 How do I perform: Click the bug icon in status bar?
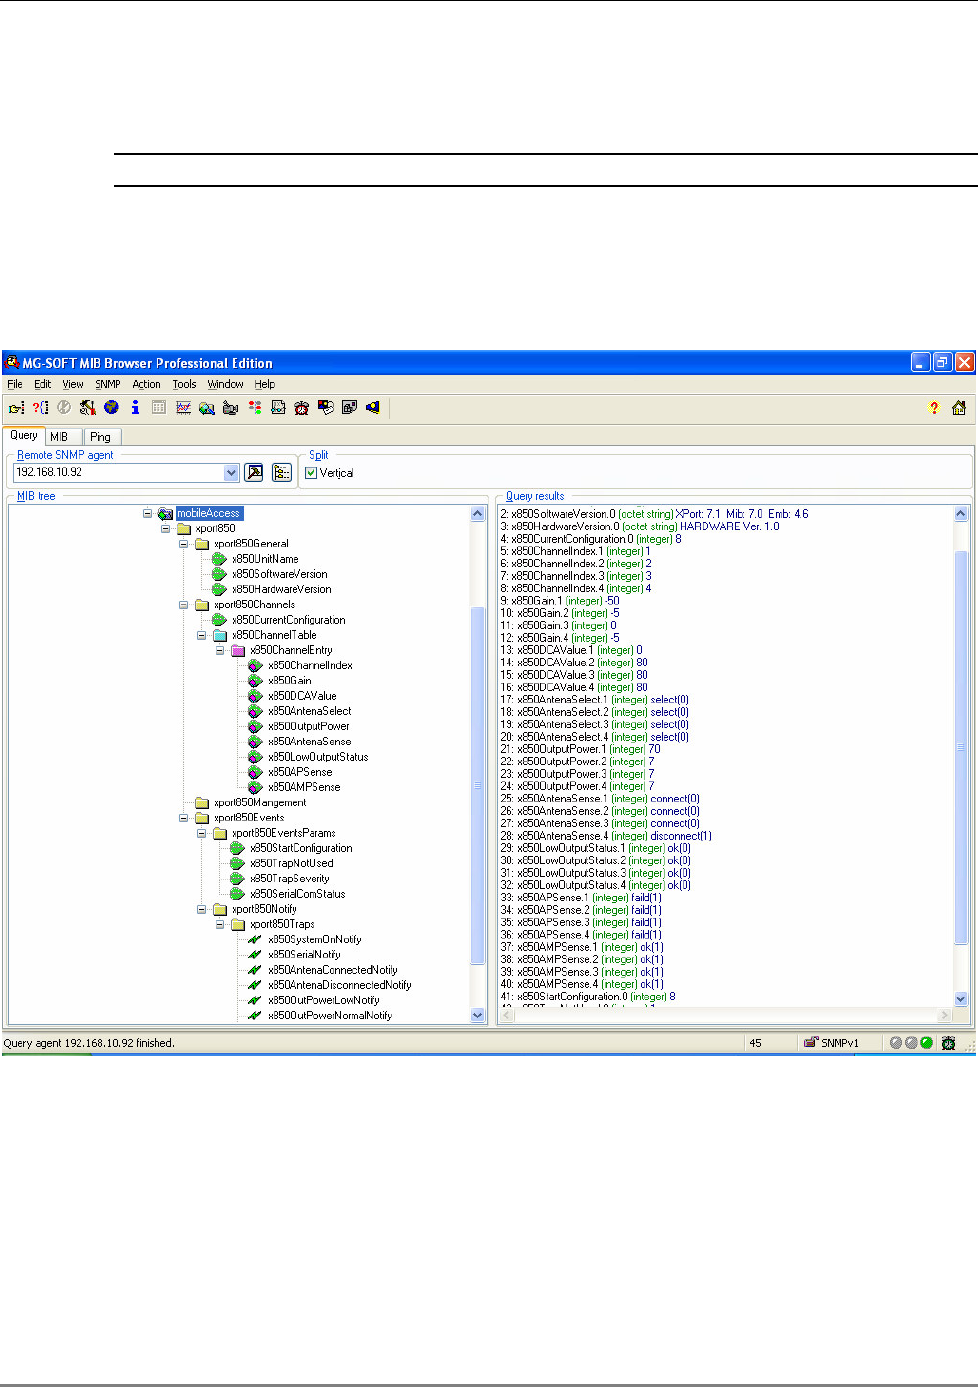(948, 1043)
